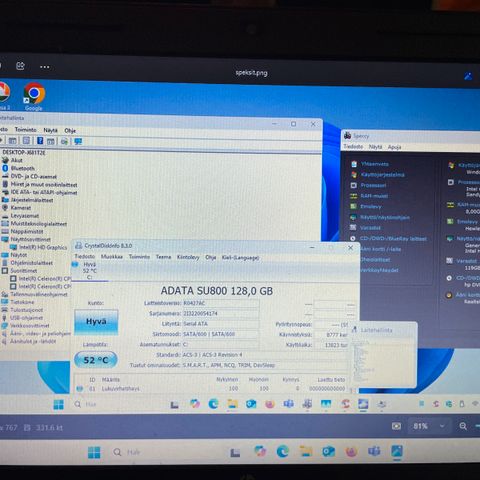The width and height of the screenshot is (480, 480).
Task: Open File Explorer from the bottom taskbar
Action: [x=305, y=452]
